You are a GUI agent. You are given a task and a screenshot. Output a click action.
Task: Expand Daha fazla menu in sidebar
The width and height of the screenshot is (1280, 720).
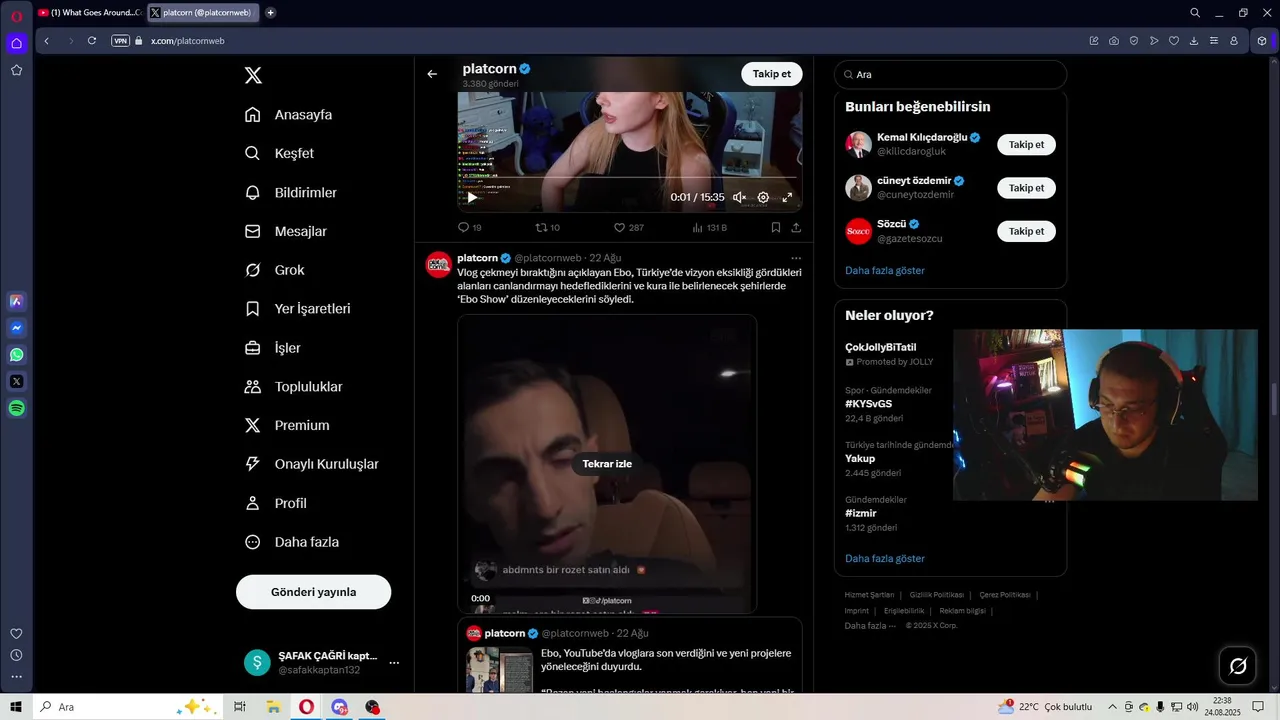point(291,542)
